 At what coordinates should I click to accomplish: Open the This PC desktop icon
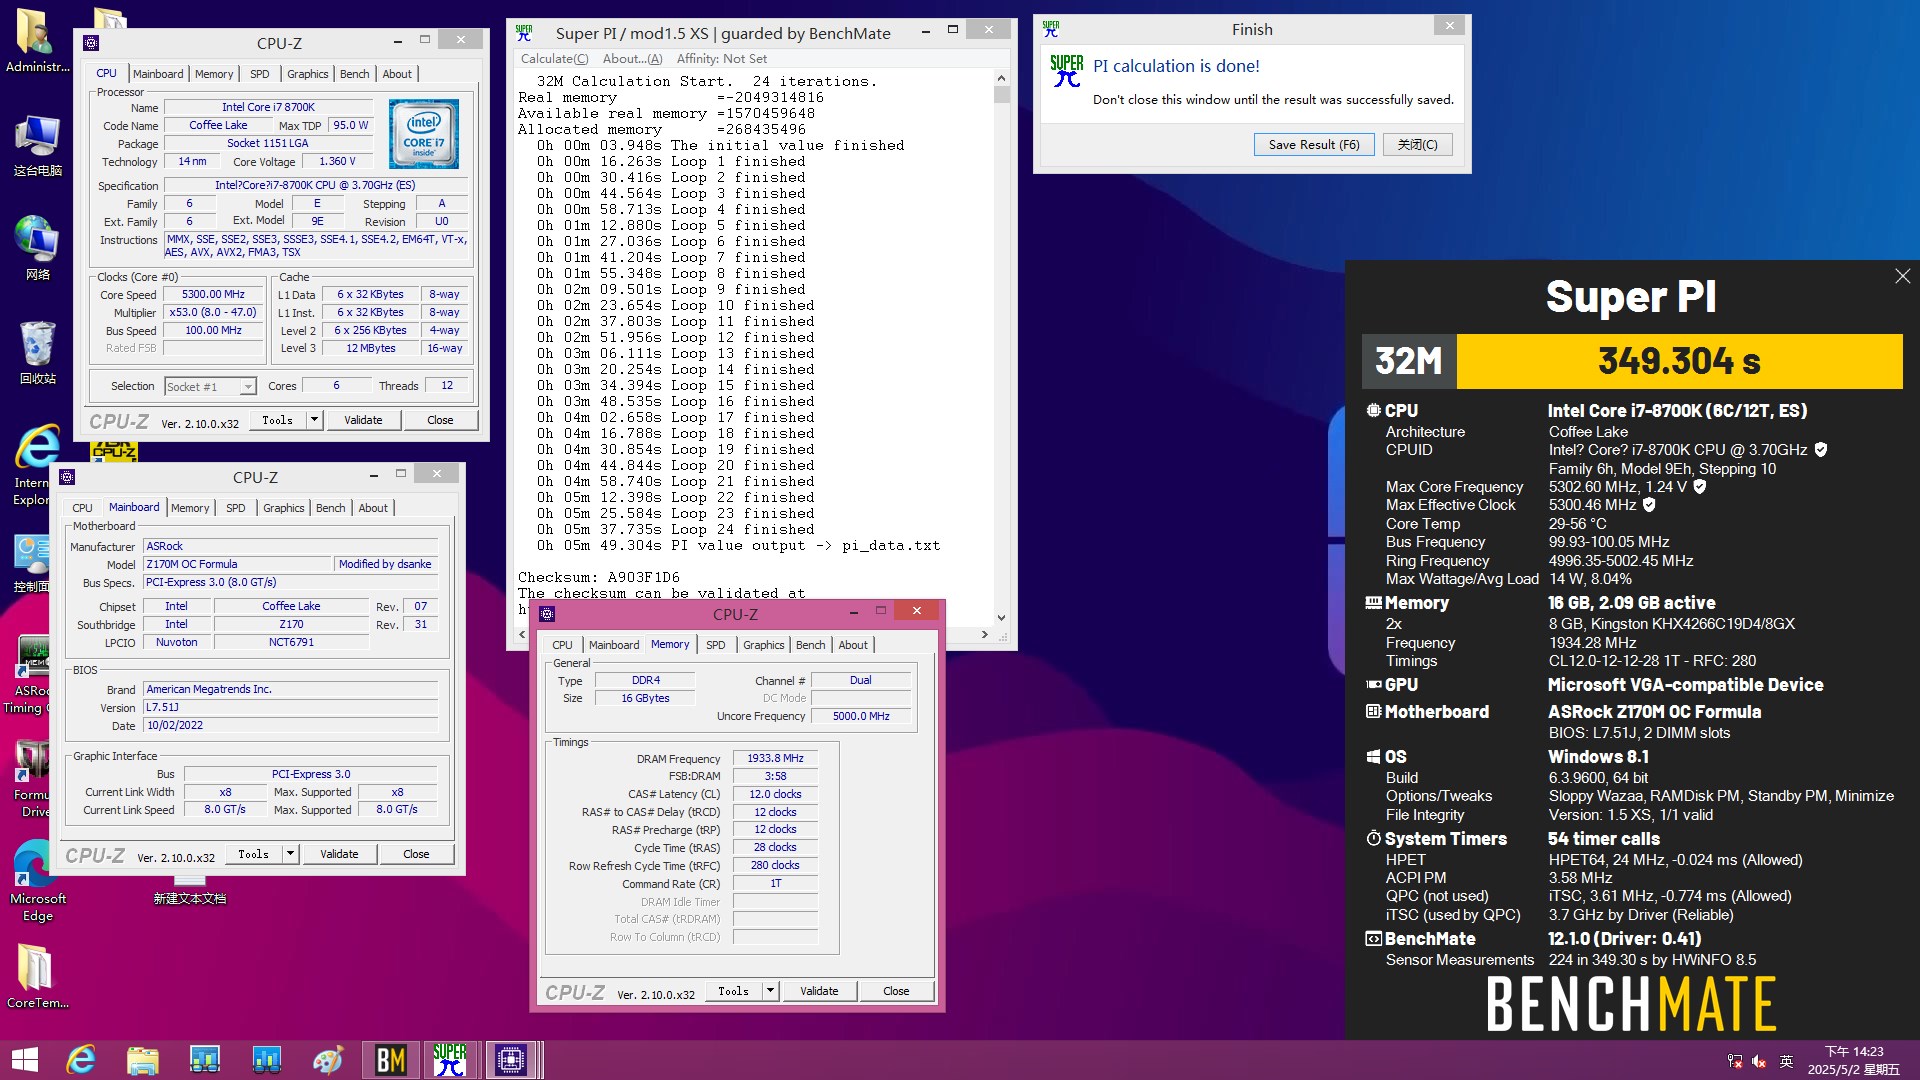[x=37, y=145]
